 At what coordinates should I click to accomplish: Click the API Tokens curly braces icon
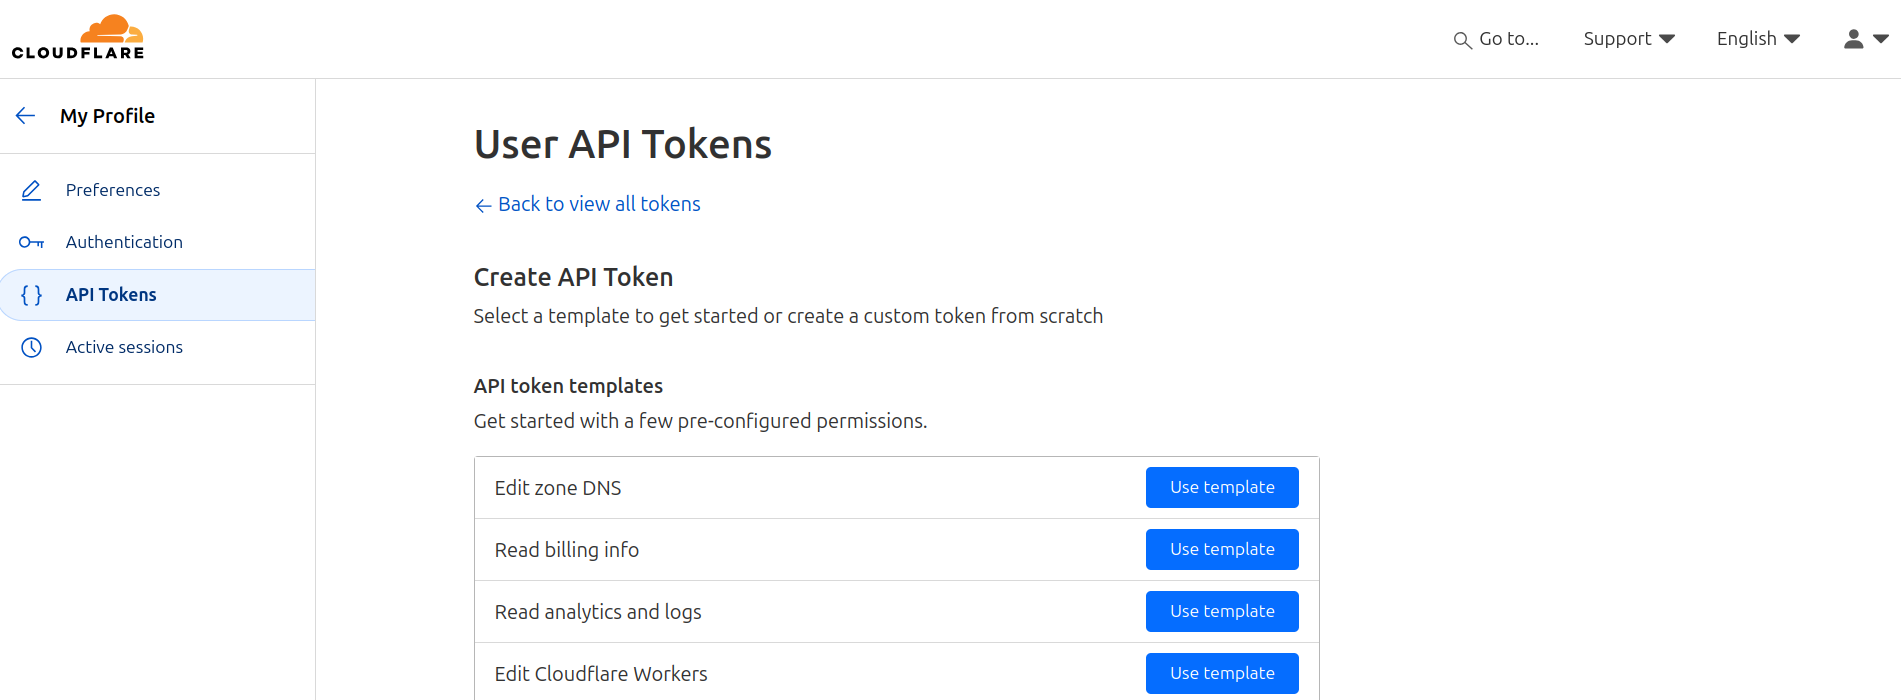tap(31, 295)
